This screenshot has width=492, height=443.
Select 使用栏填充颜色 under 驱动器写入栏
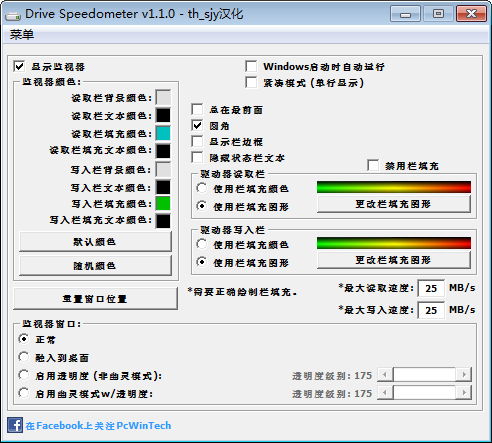click(202, 244)
